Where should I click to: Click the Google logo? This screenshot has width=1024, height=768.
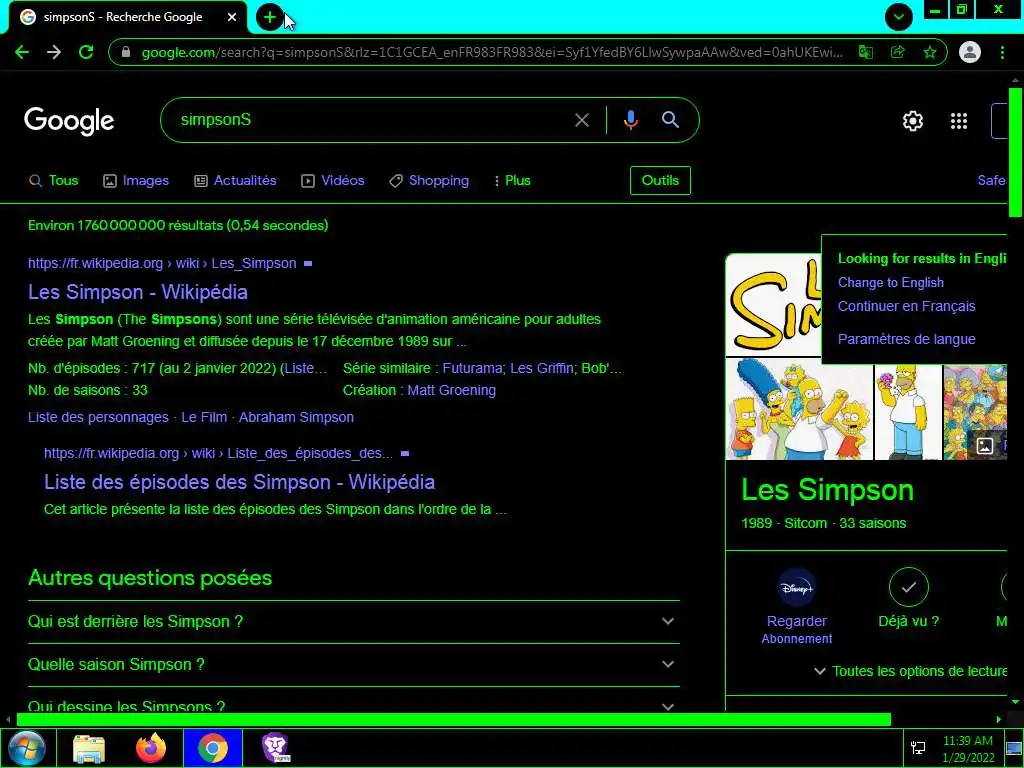[69, 121]
